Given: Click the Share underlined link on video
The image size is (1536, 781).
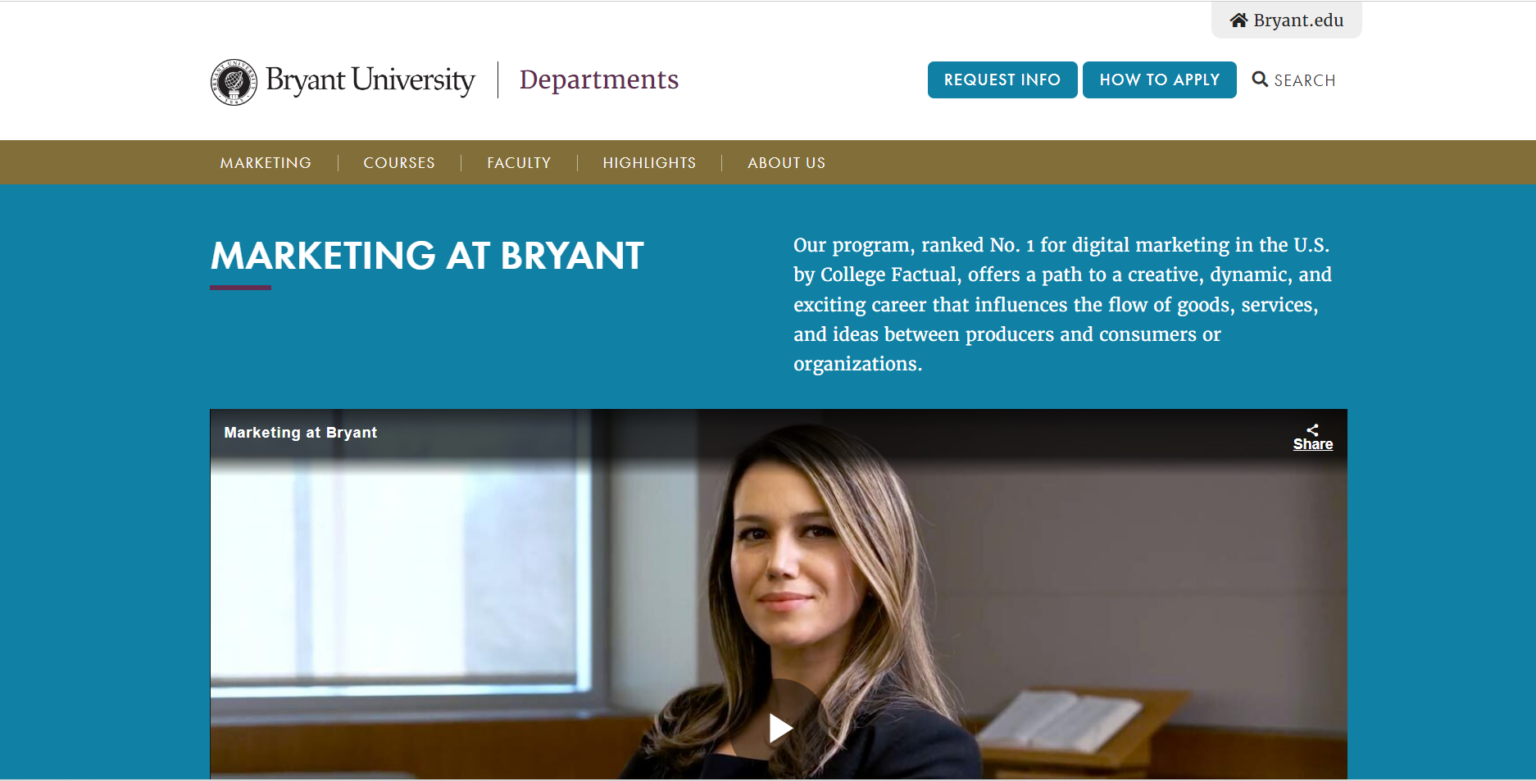Looking at the screenshot, I should (1312, 443).
